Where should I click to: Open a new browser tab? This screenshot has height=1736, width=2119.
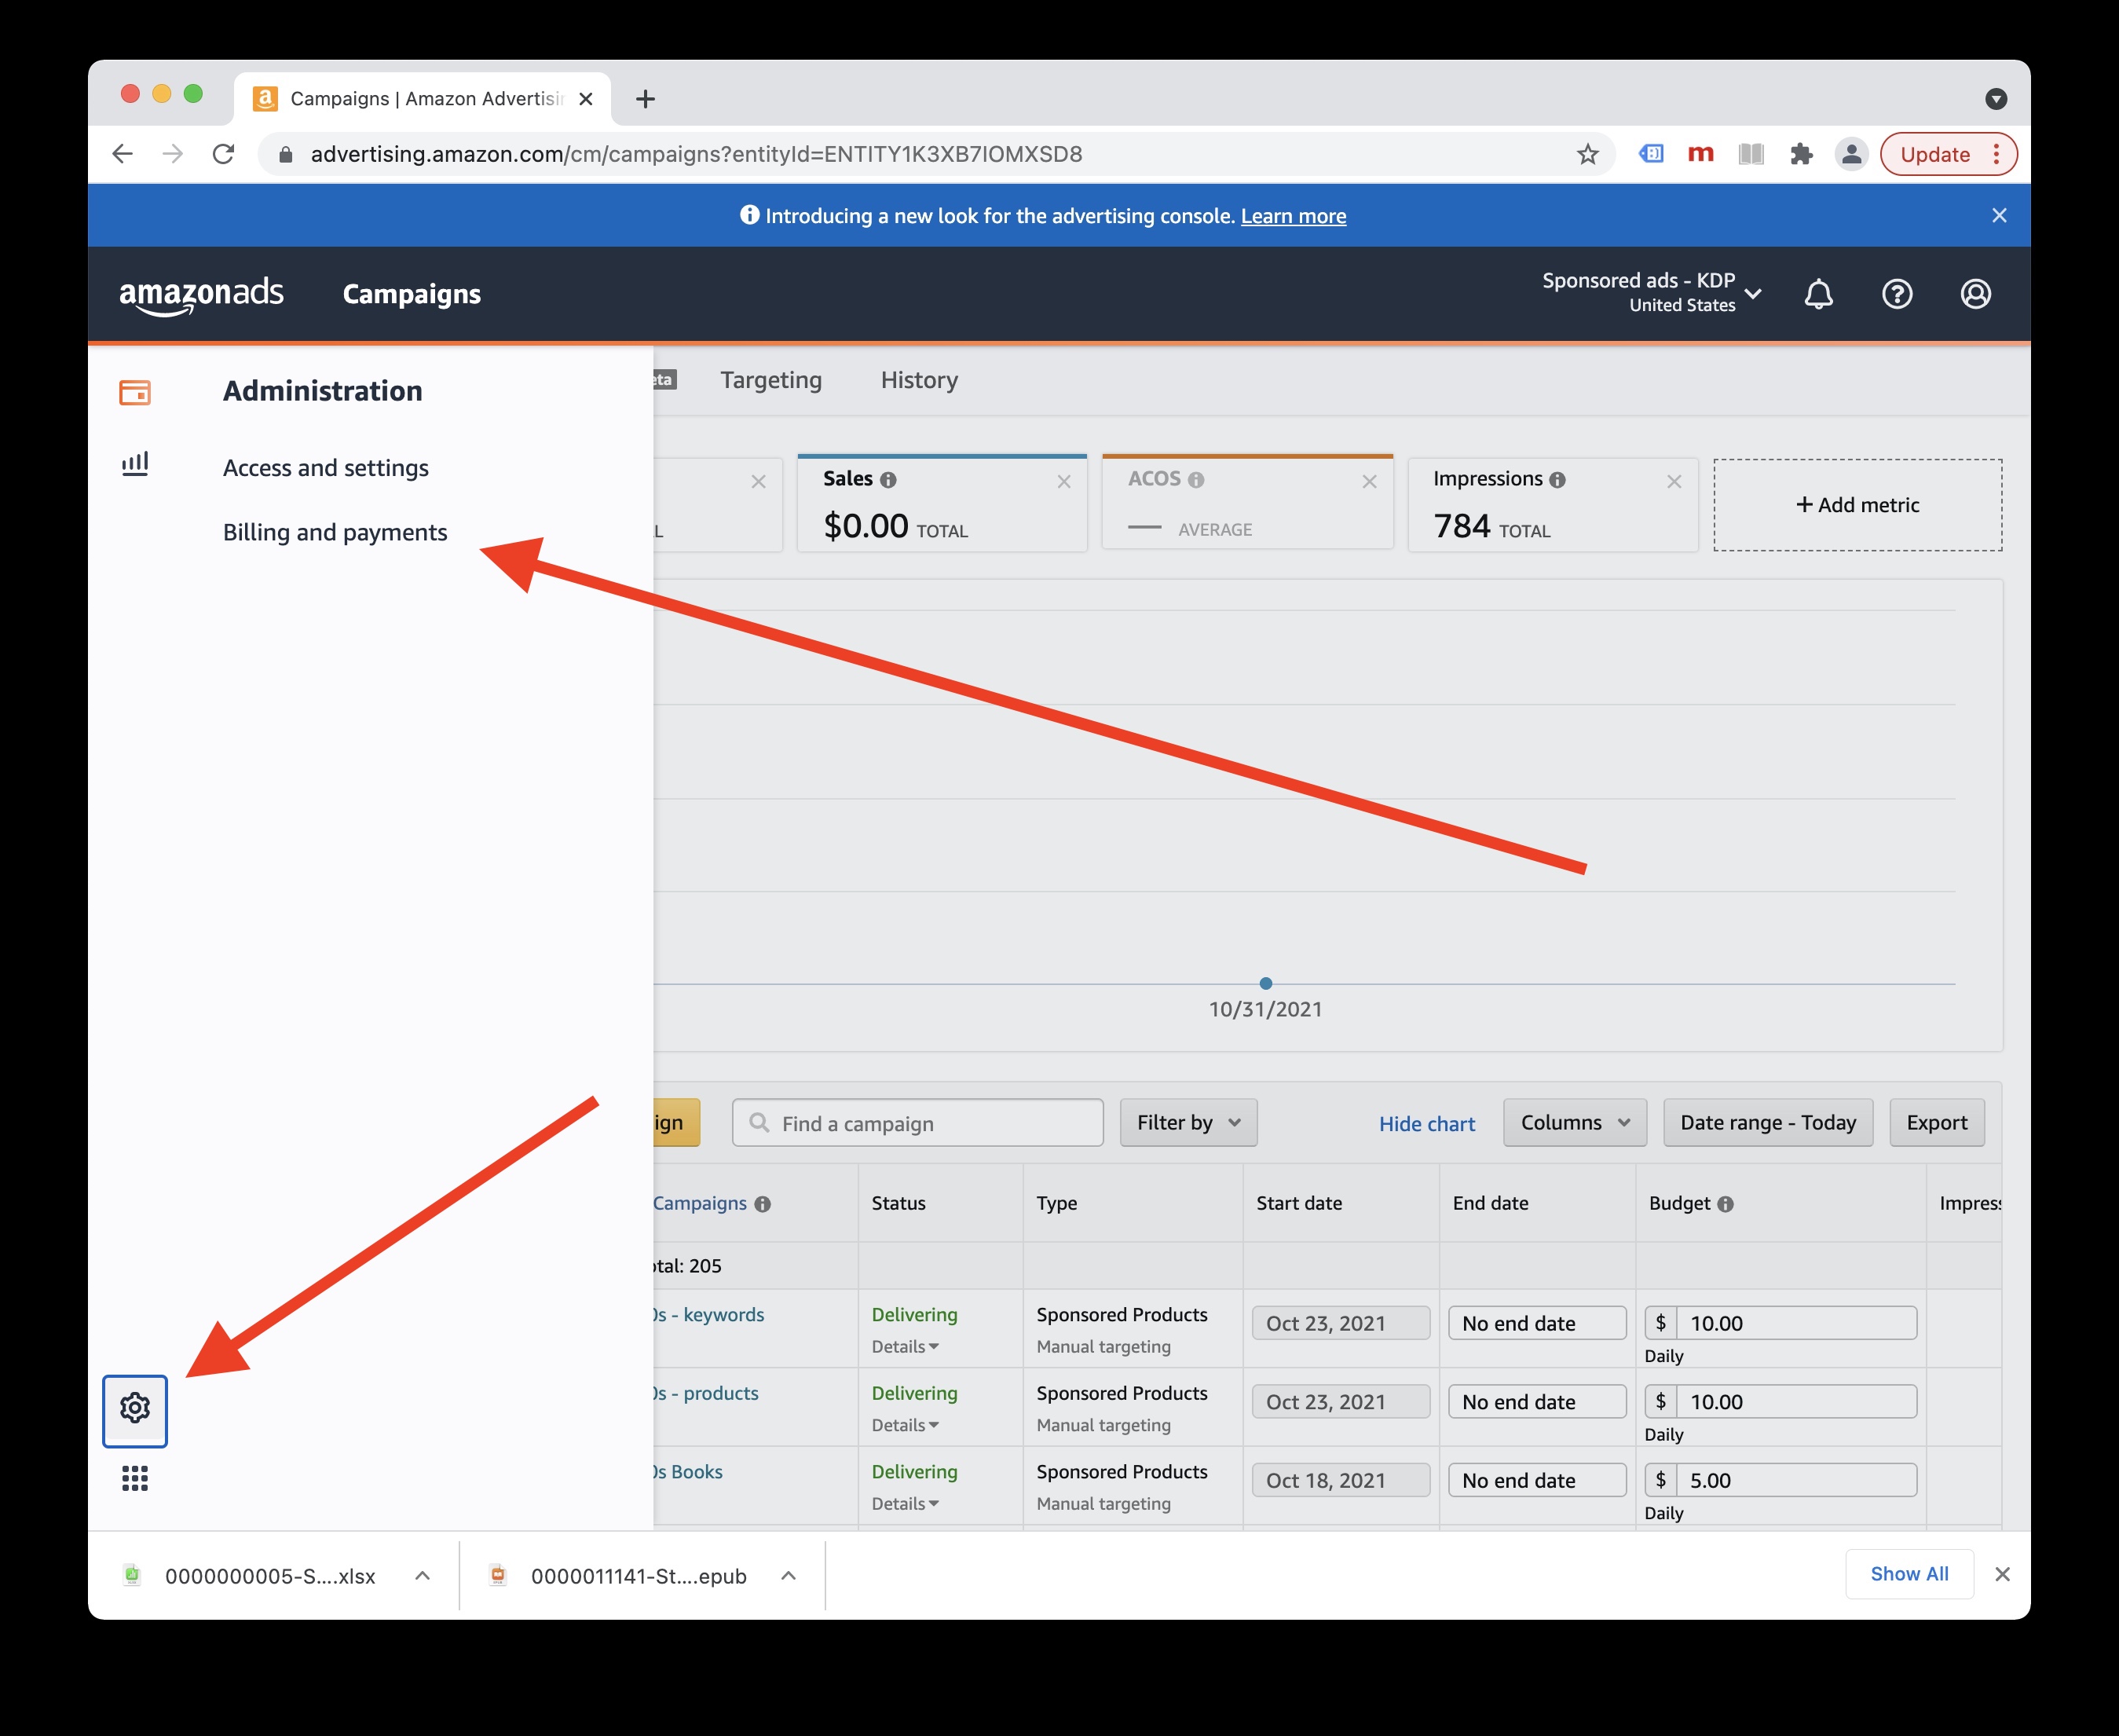[645, 99]
